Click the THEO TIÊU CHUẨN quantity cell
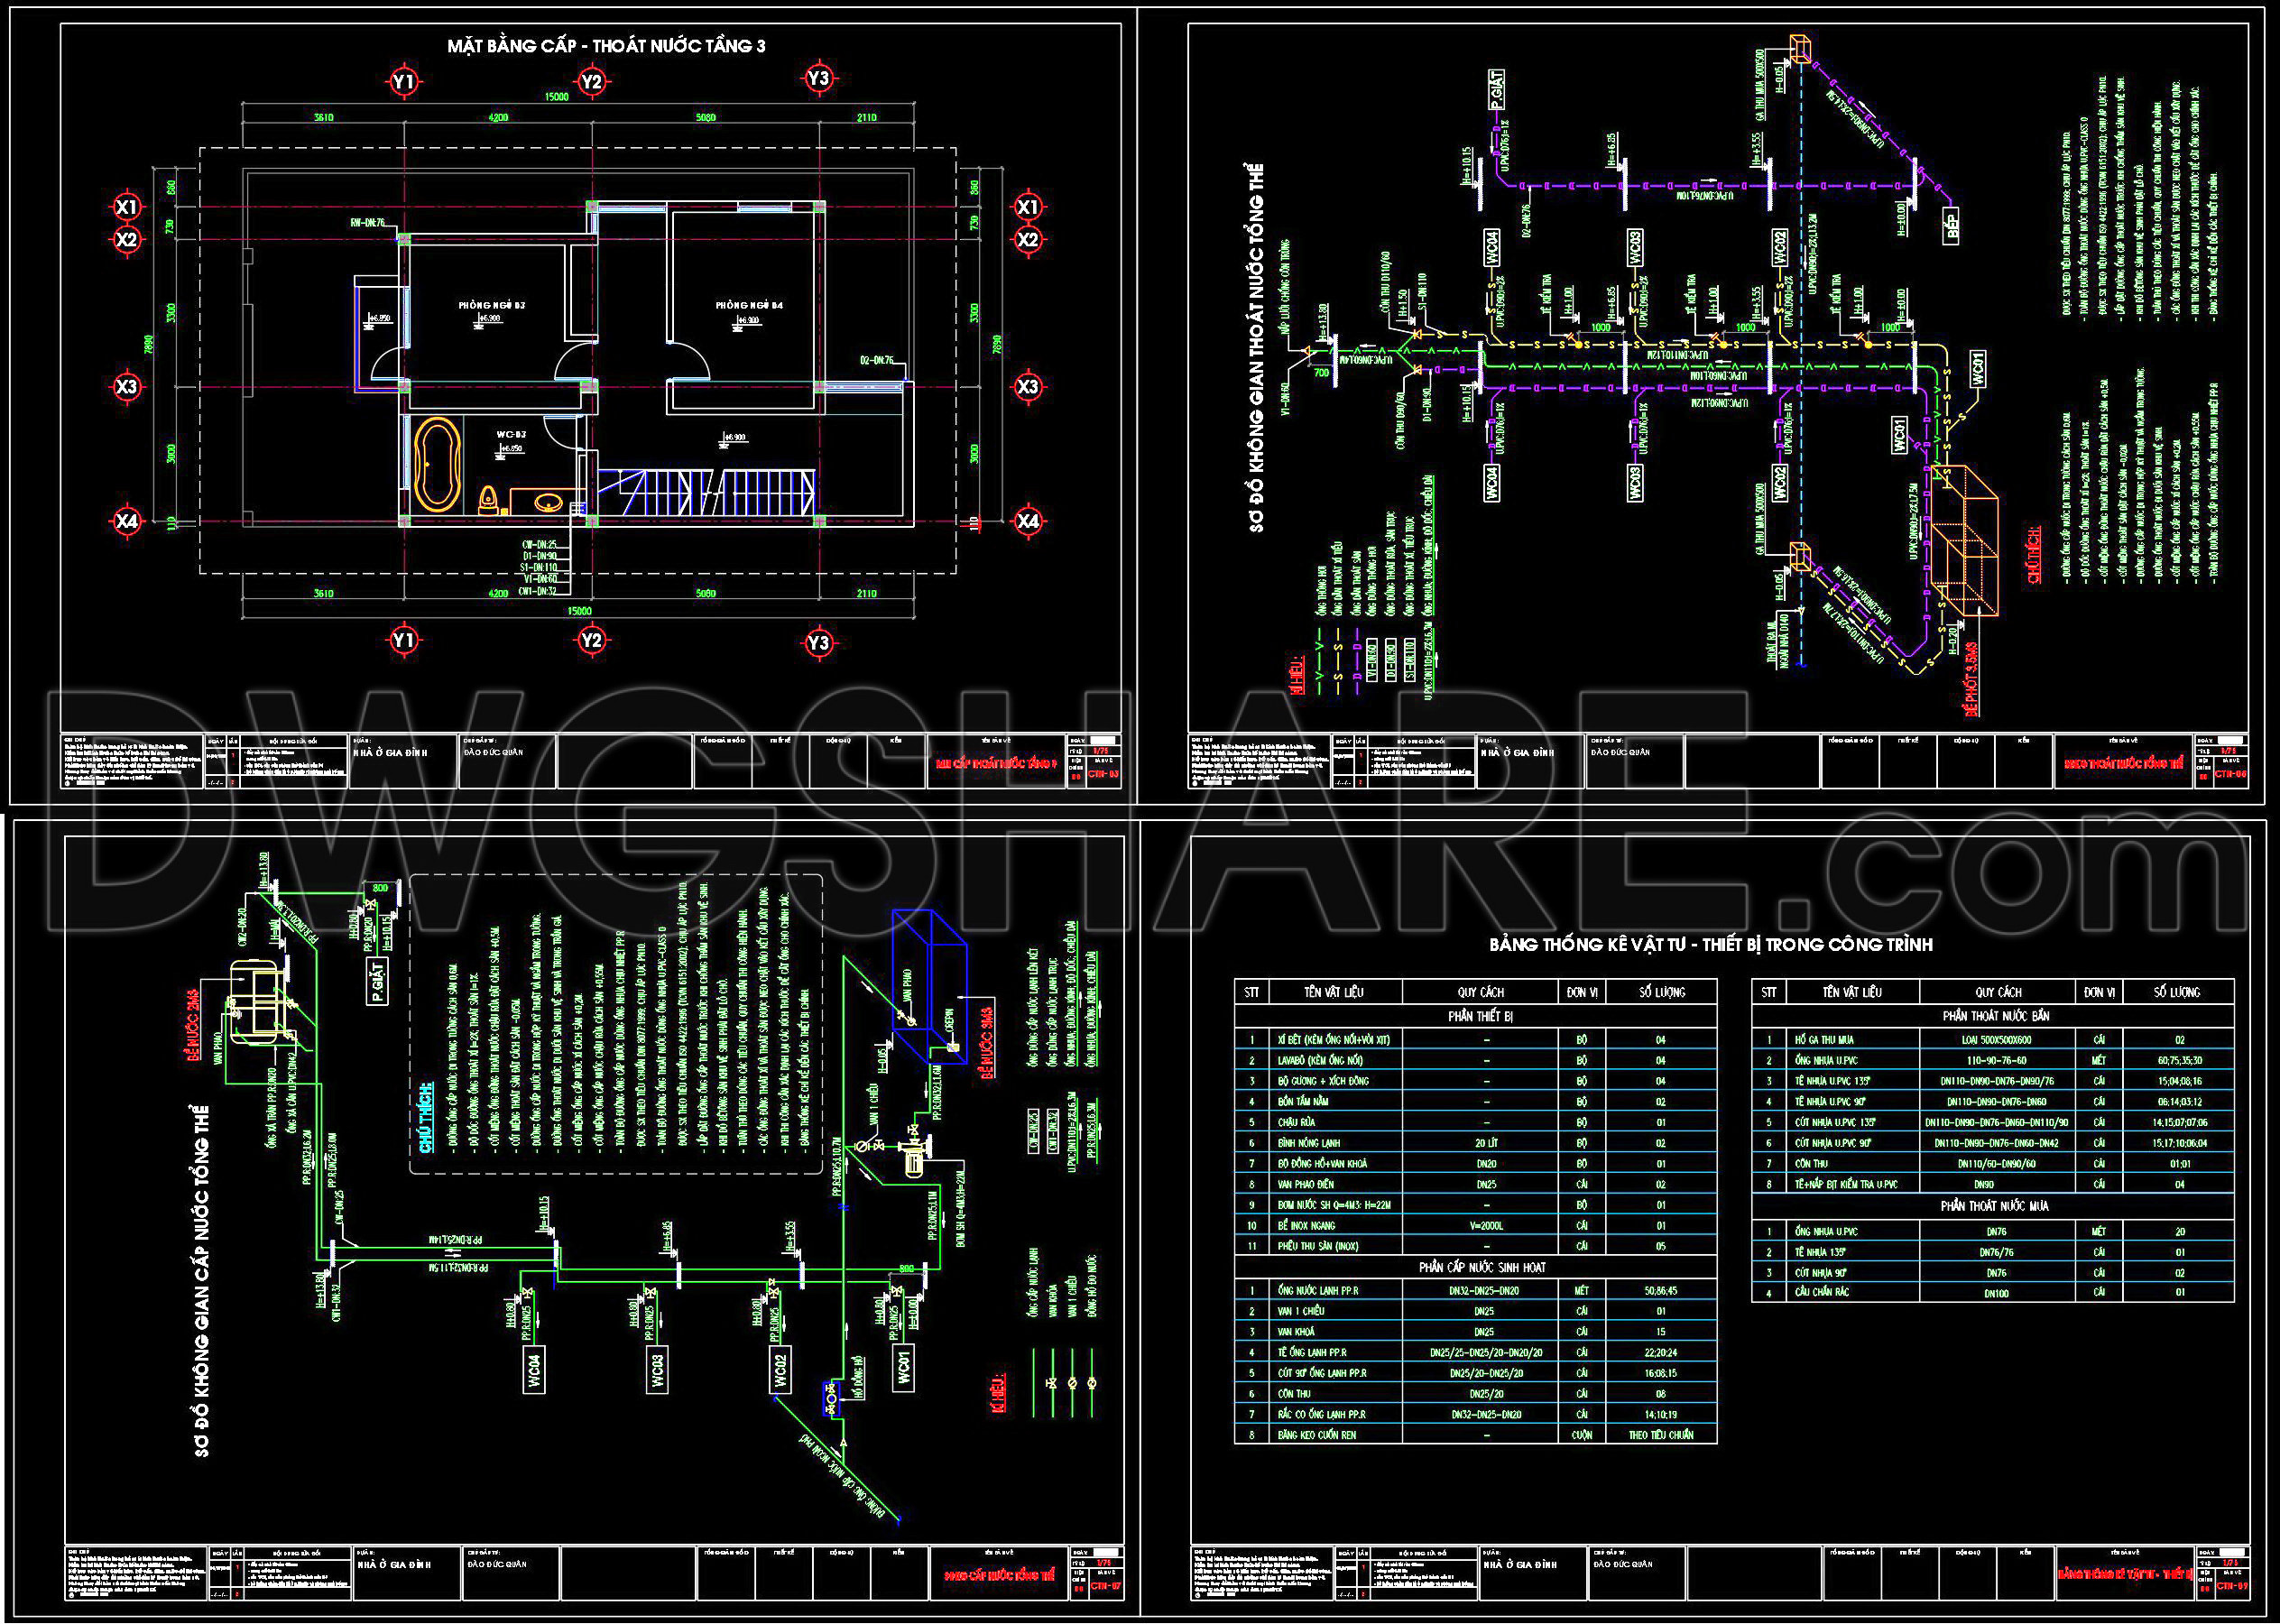 point(1661,1435)
